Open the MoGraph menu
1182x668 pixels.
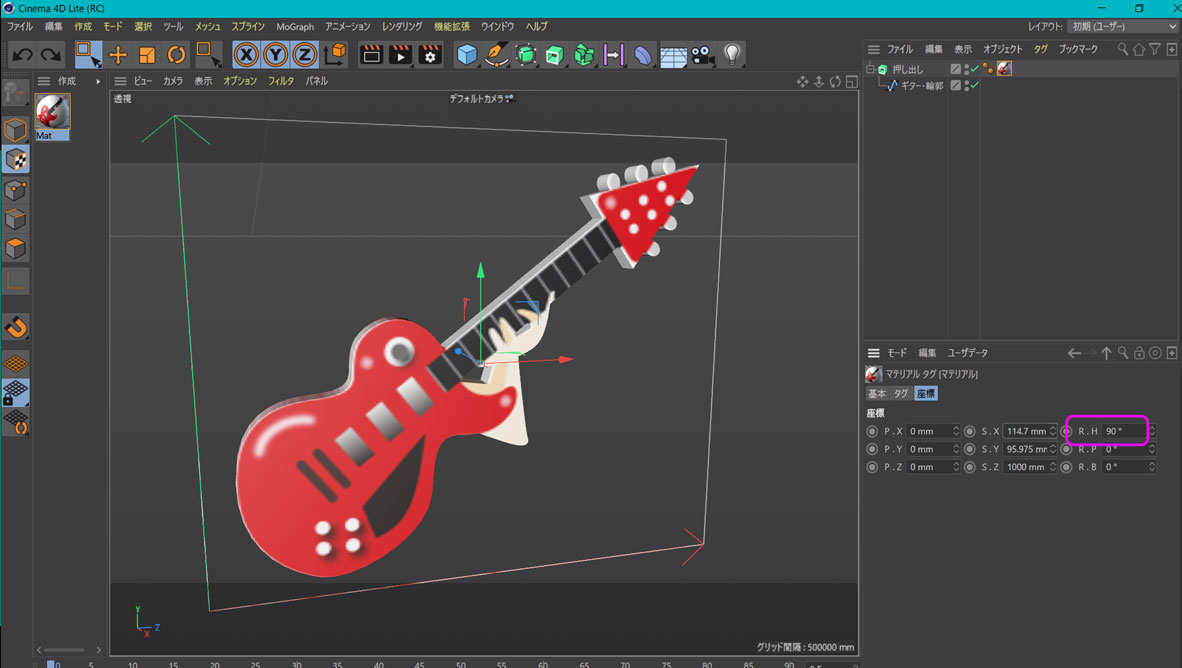pos(295,27)
